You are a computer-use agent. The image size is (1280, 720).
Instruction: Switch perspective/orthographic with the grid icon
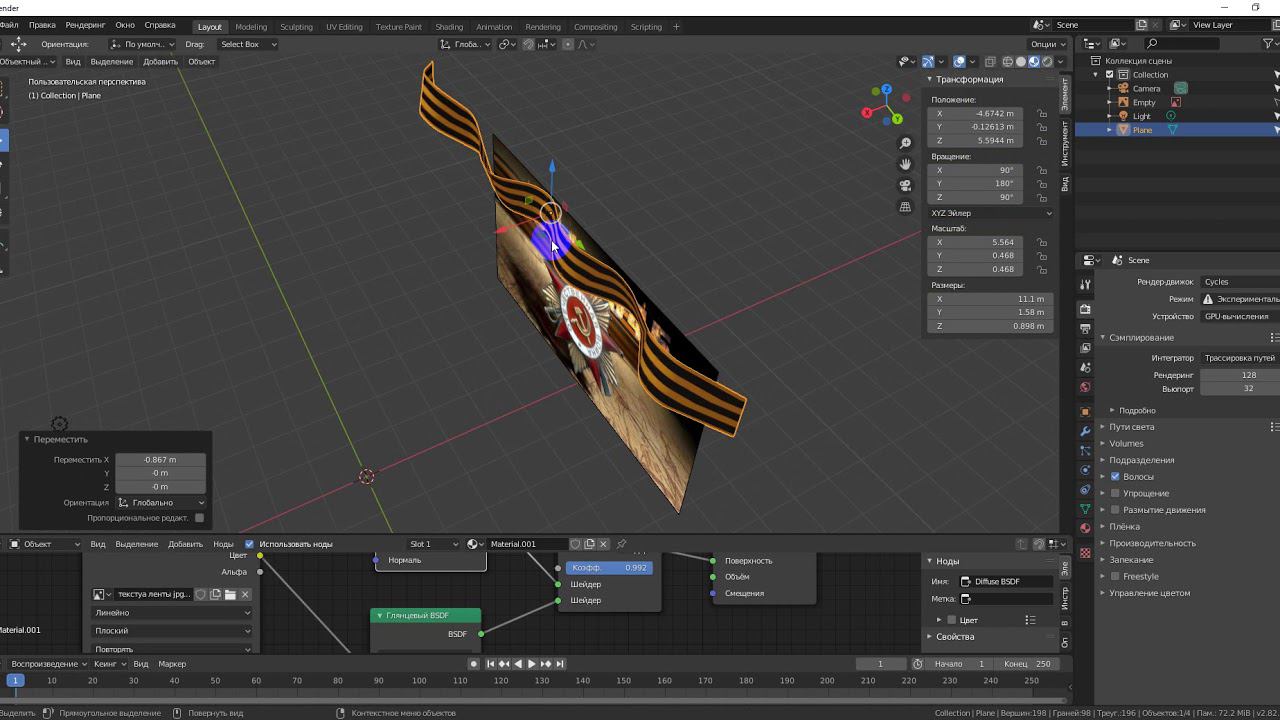click(x=905, y=207)
